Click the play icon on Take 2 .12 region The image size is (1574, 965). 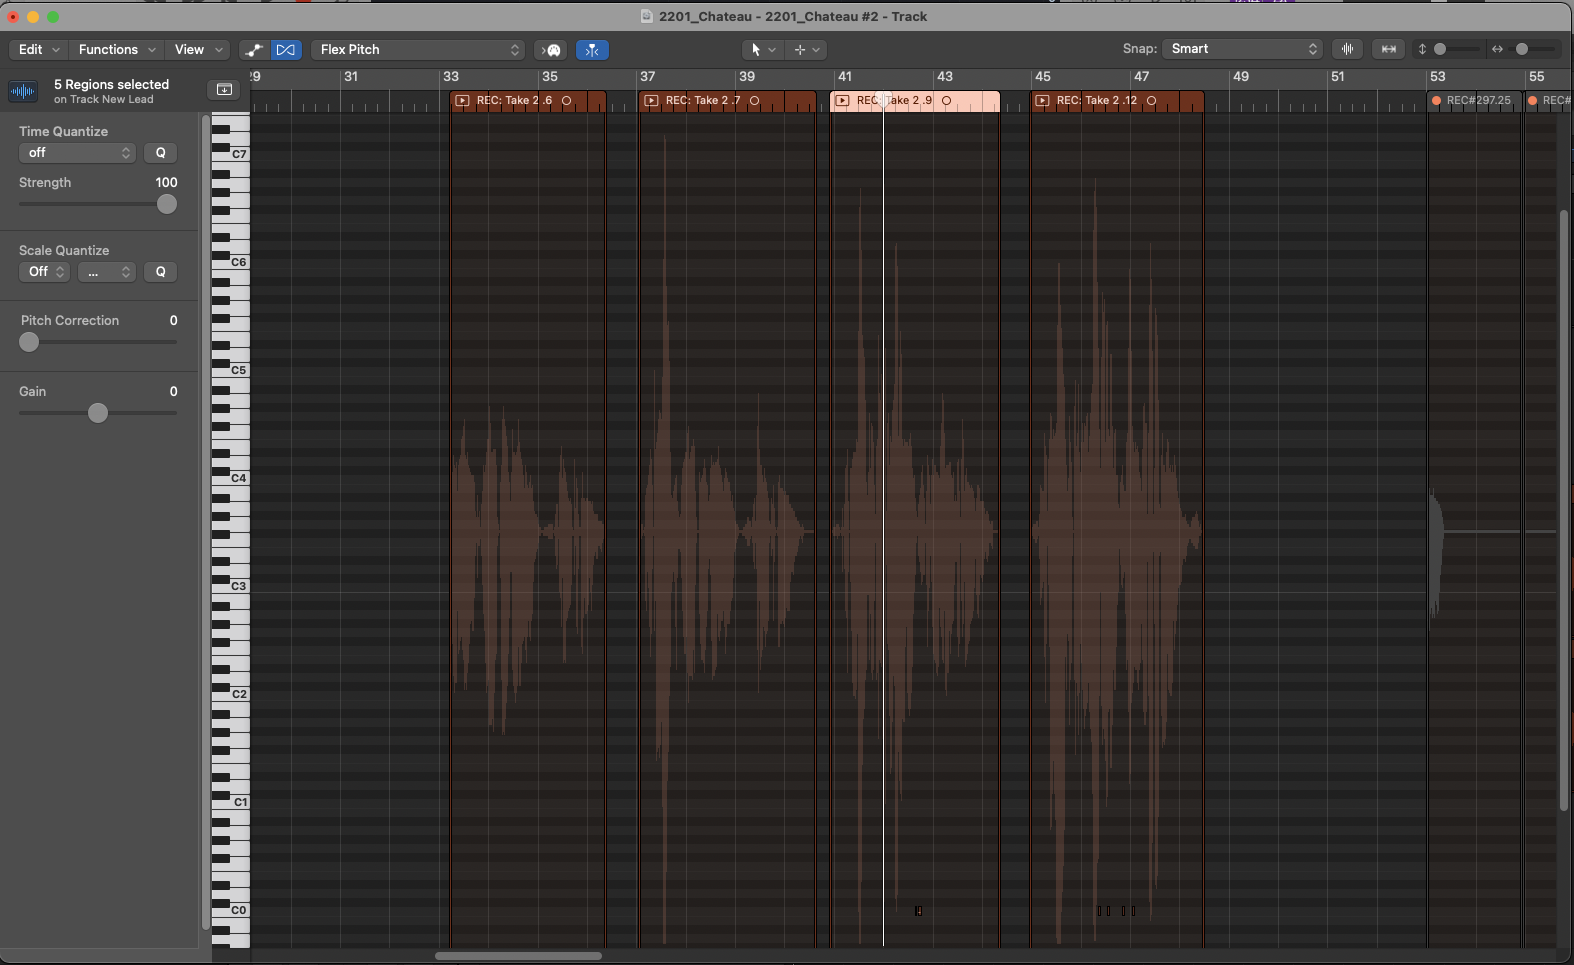tap(1042, 101)
